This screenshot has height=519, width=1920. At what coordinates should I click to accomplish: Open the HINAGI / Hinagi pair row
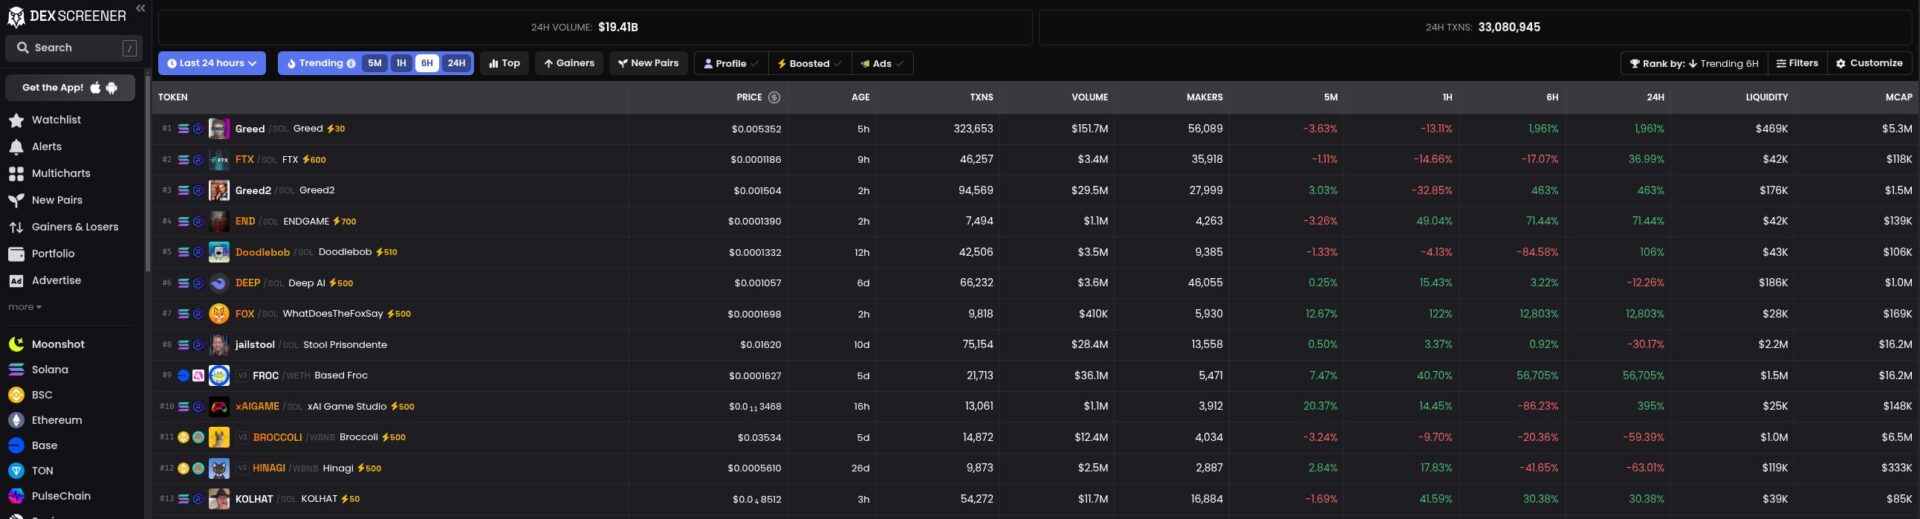tap(1035, 468)
